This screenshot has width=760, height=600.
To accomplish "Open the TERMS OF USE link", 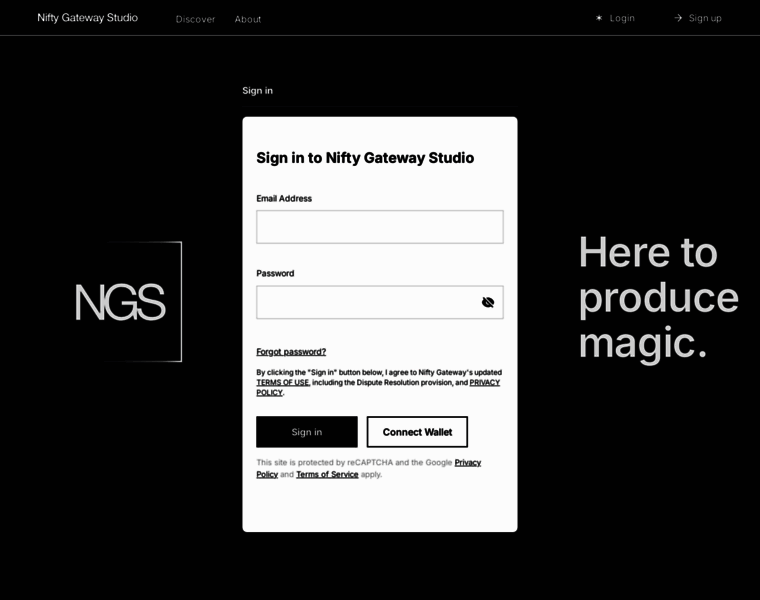I will click(283, 382).
